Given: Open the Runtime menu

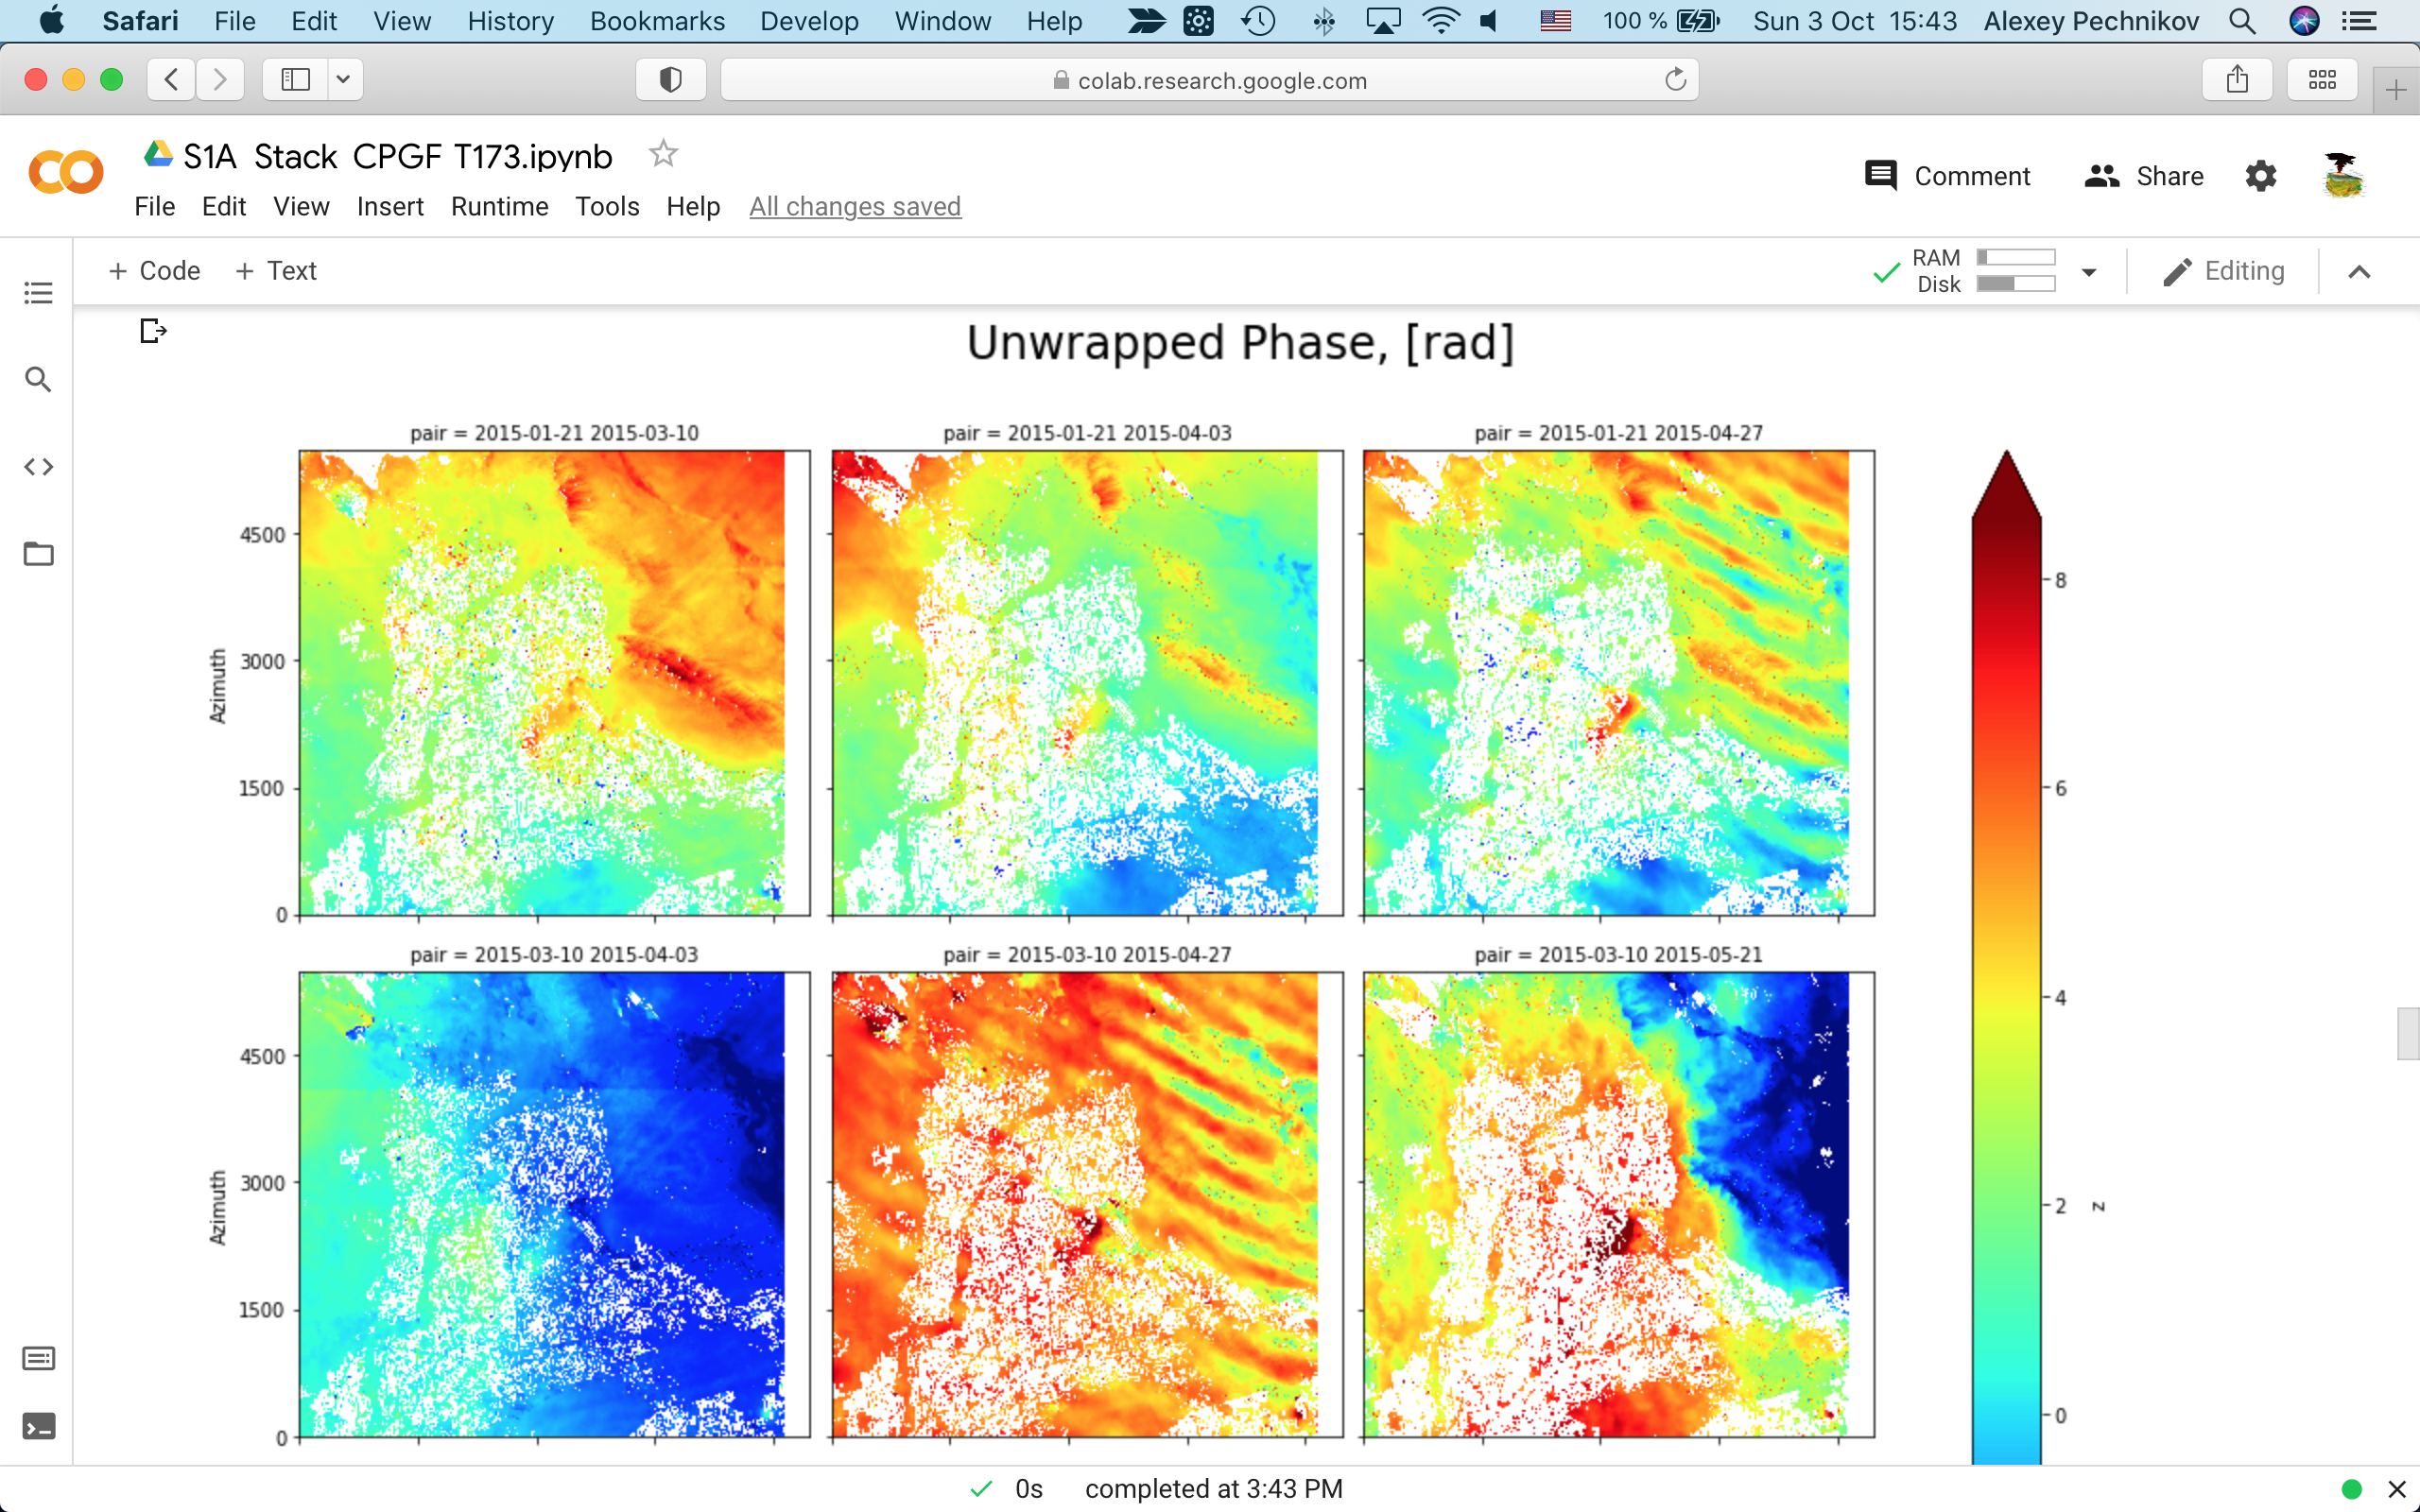Looking at the screenshot, I should (x=499, y=207).
